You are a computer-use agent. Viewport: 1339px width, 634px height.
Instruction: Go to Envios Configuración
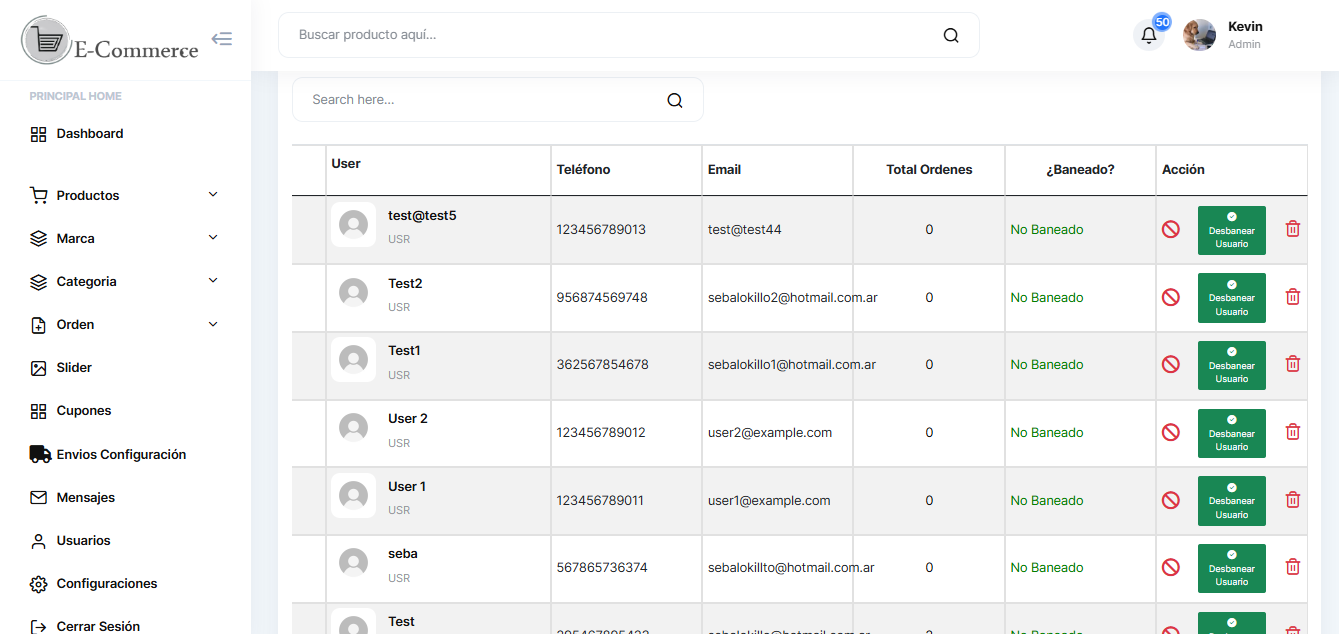tap(120, 455)
